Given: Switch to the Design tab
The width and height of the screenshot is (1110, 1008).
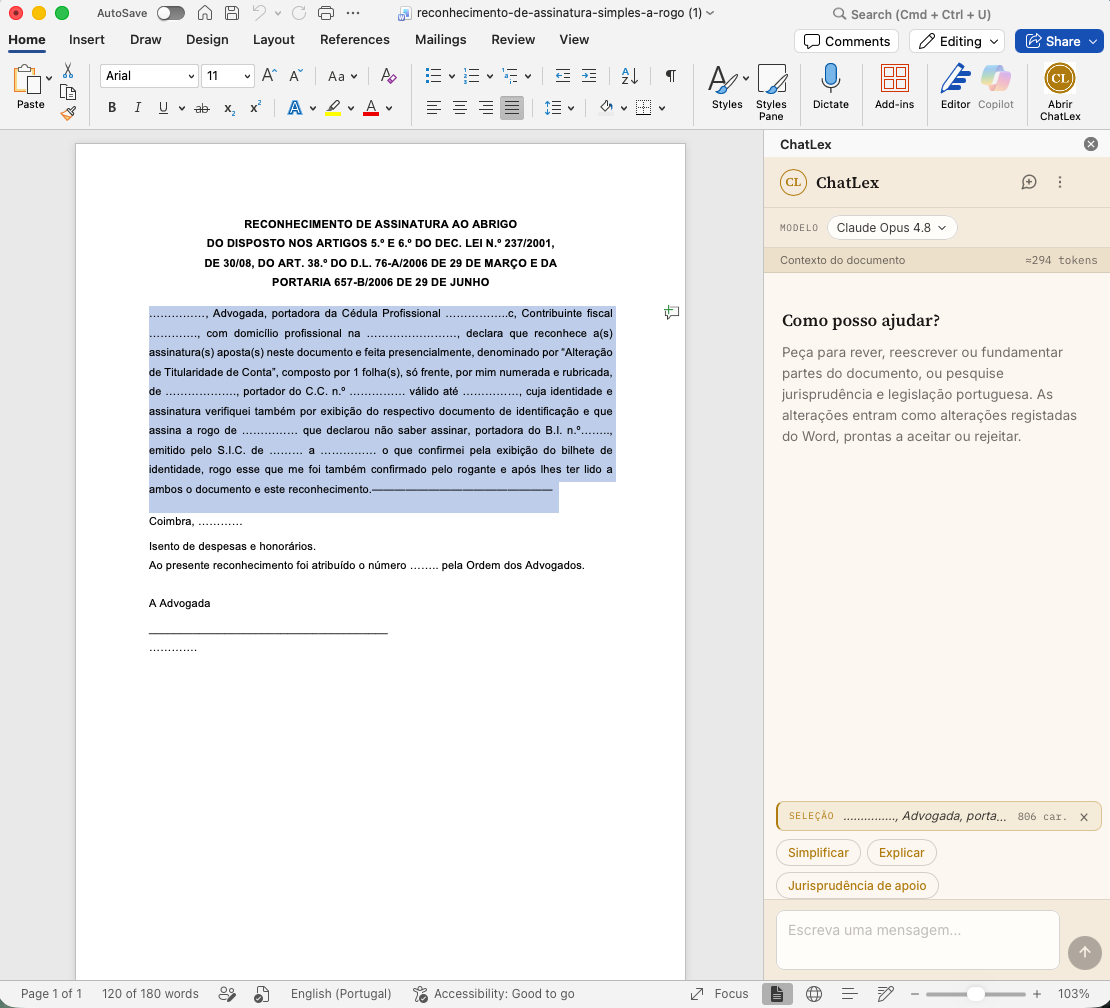Looking at the screenshot, I should [x=207, y=40].
